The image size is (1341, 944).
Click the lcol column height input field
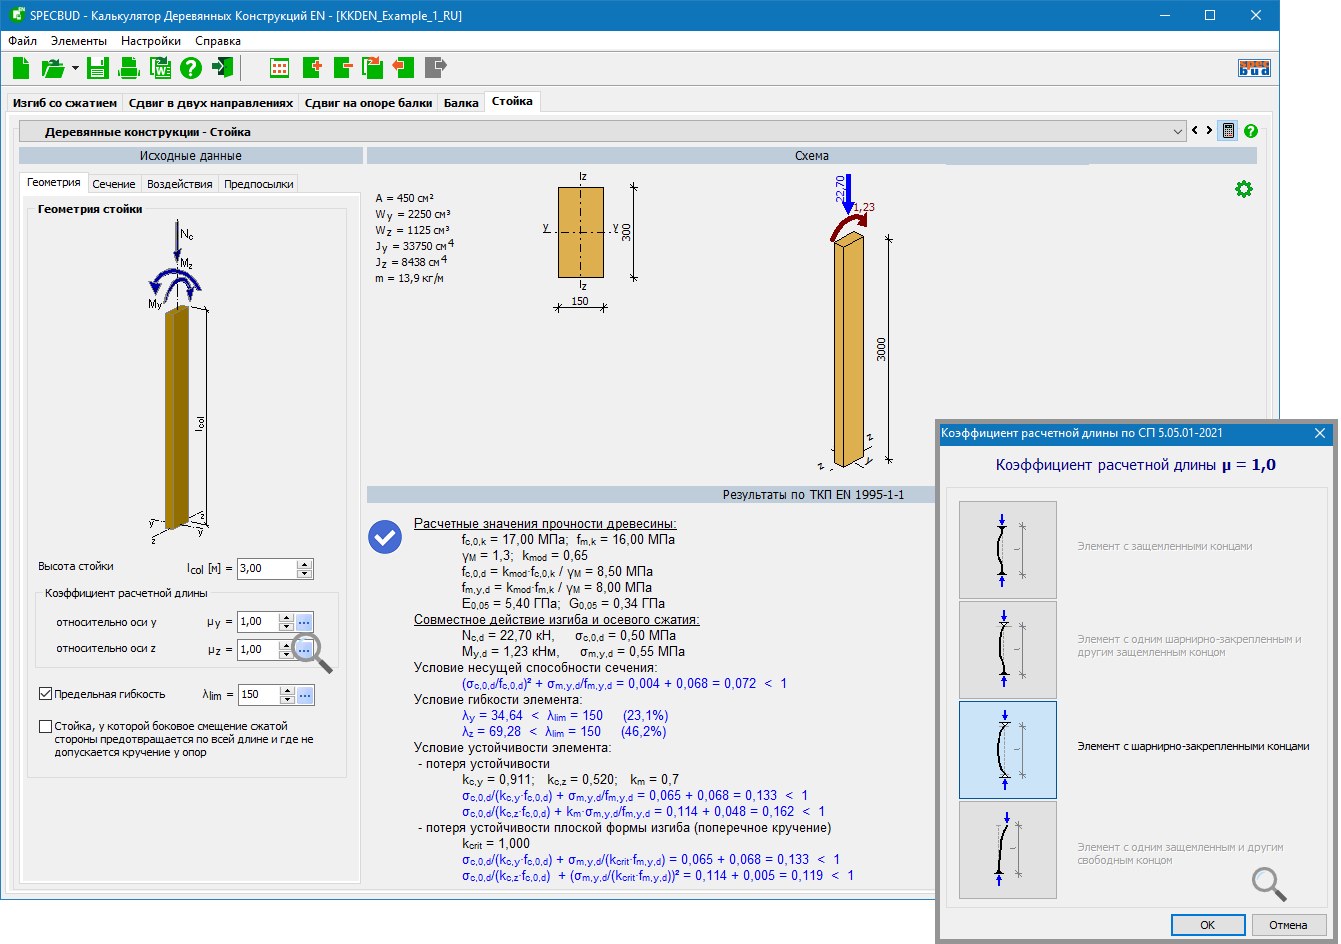click(266, 568)
